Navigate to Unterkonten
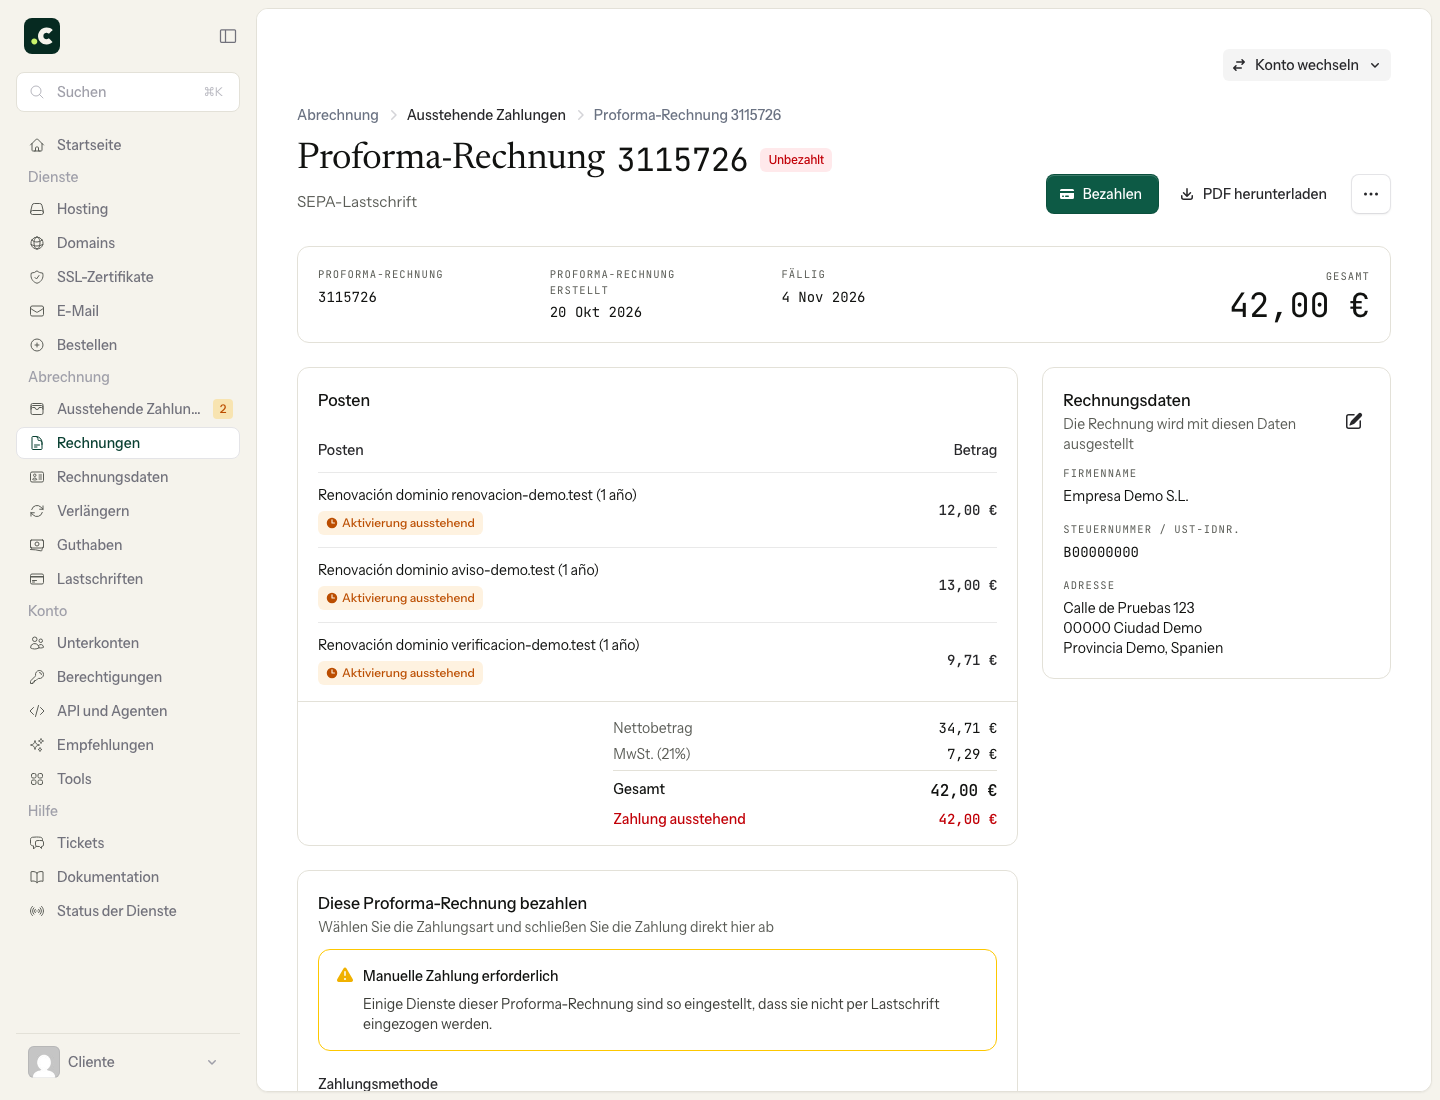 click(128, 643)
